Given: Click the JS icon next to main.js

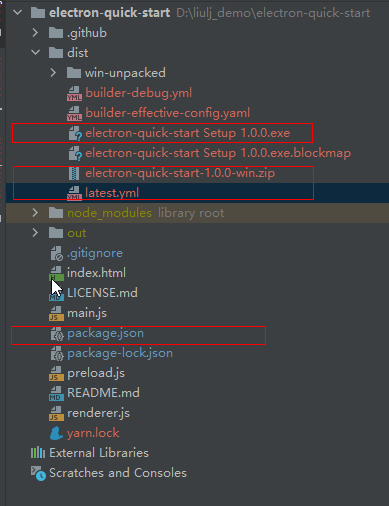Looking at the screenshot, I should click(56, 313).
